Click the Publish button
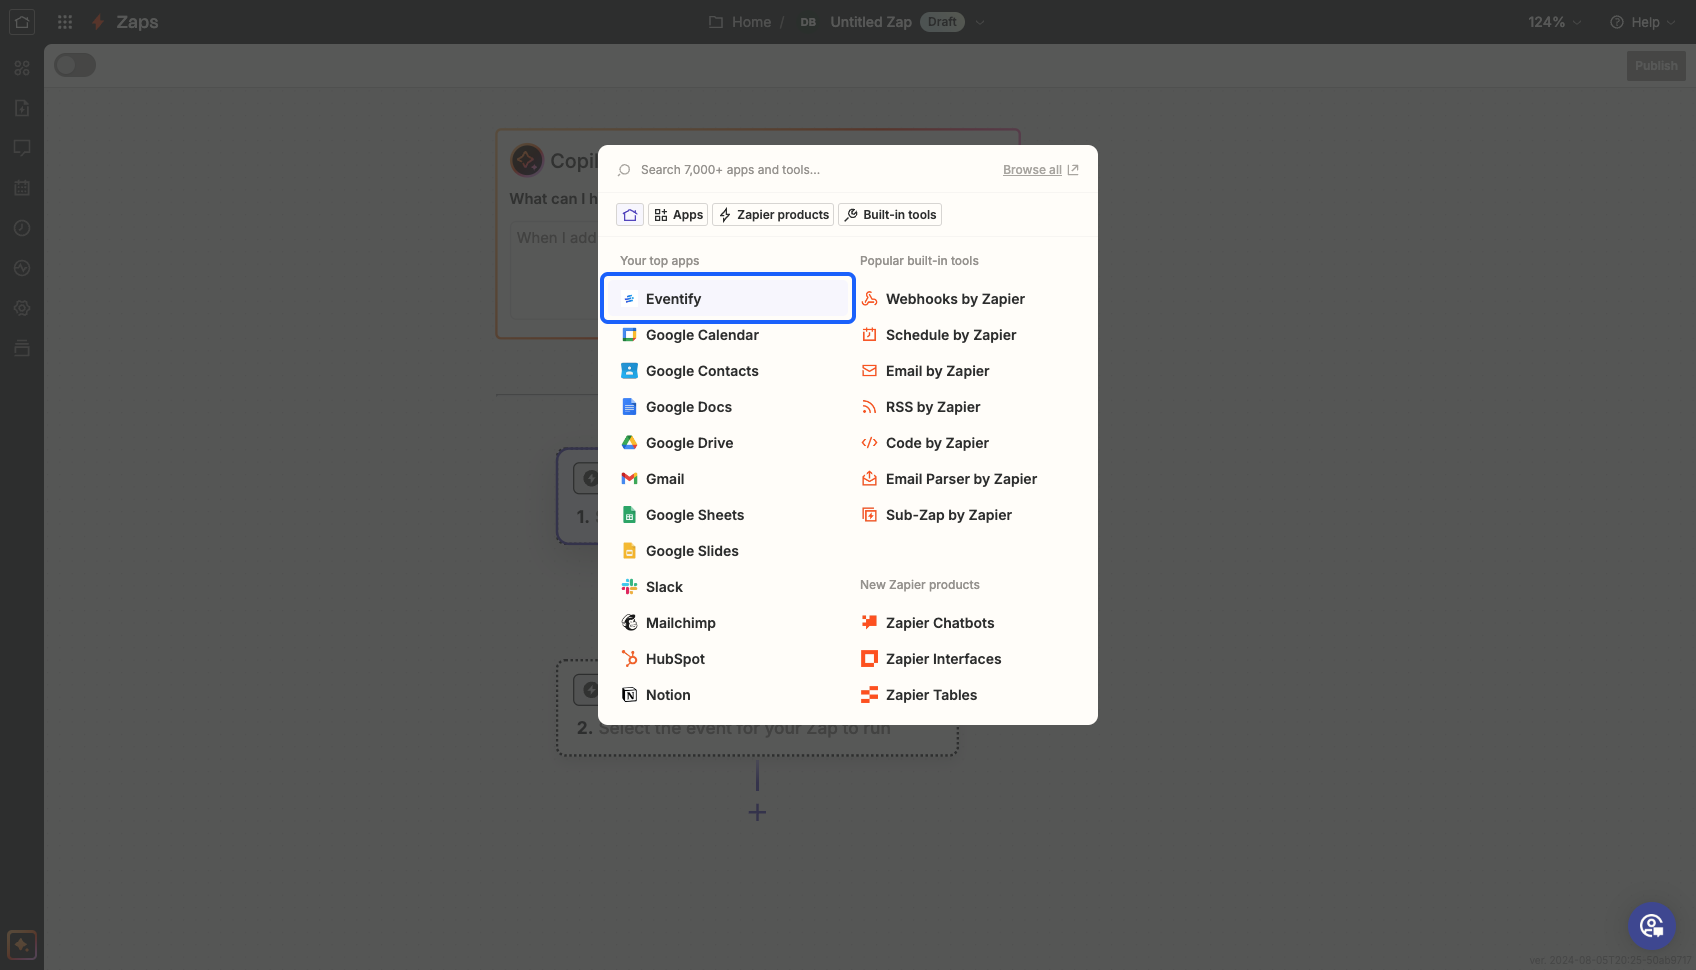 coord(1656,66)
